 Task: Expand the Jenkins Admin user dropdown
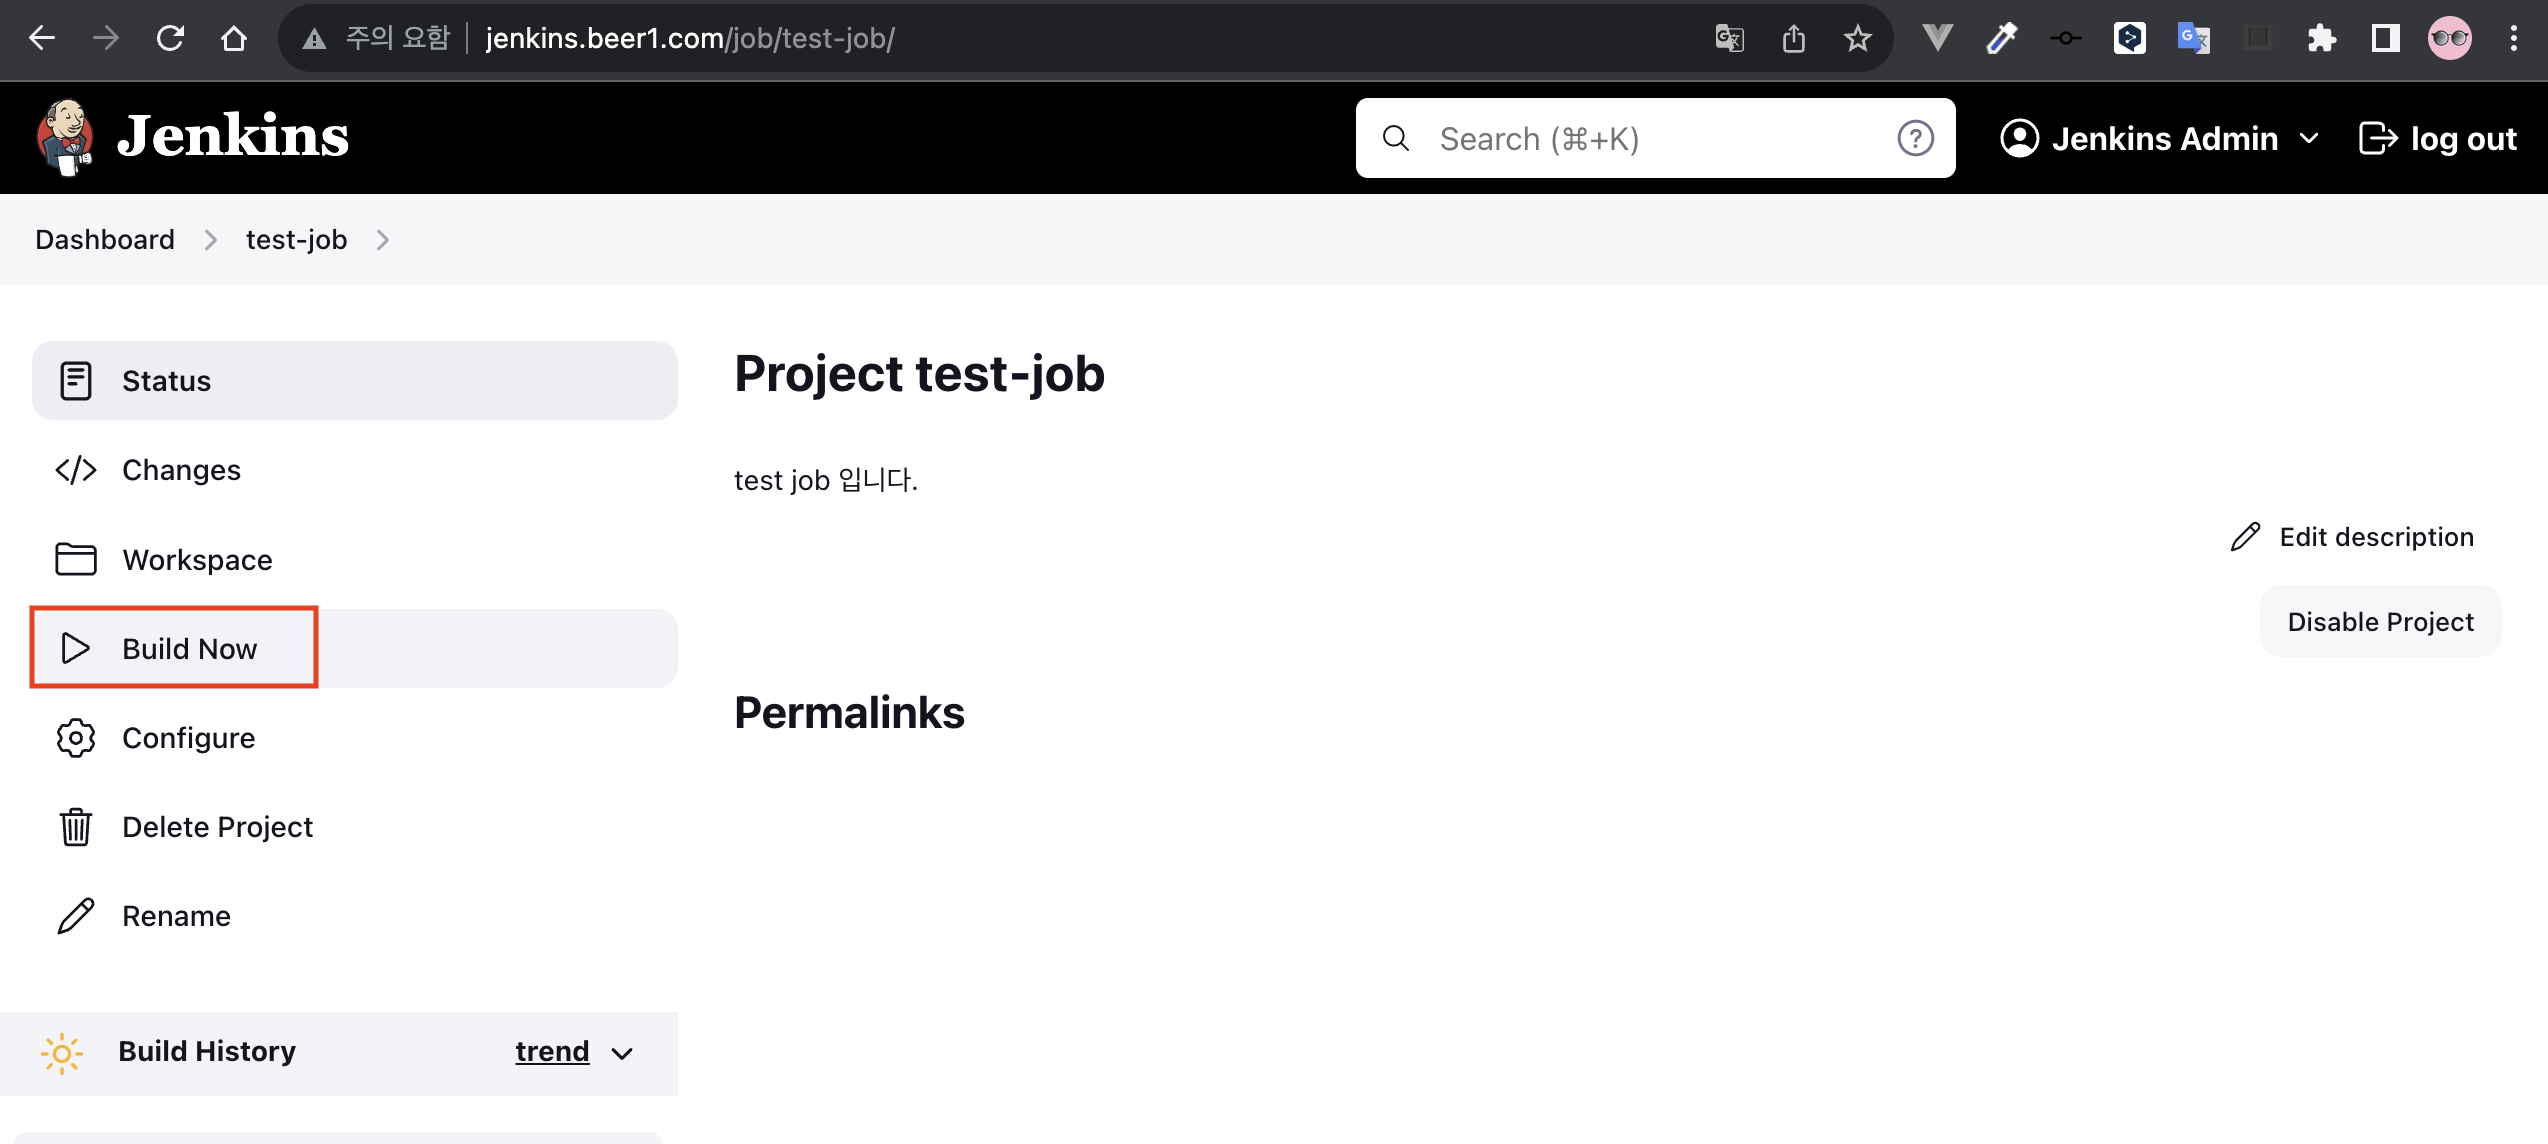[x=2309, y=138]
